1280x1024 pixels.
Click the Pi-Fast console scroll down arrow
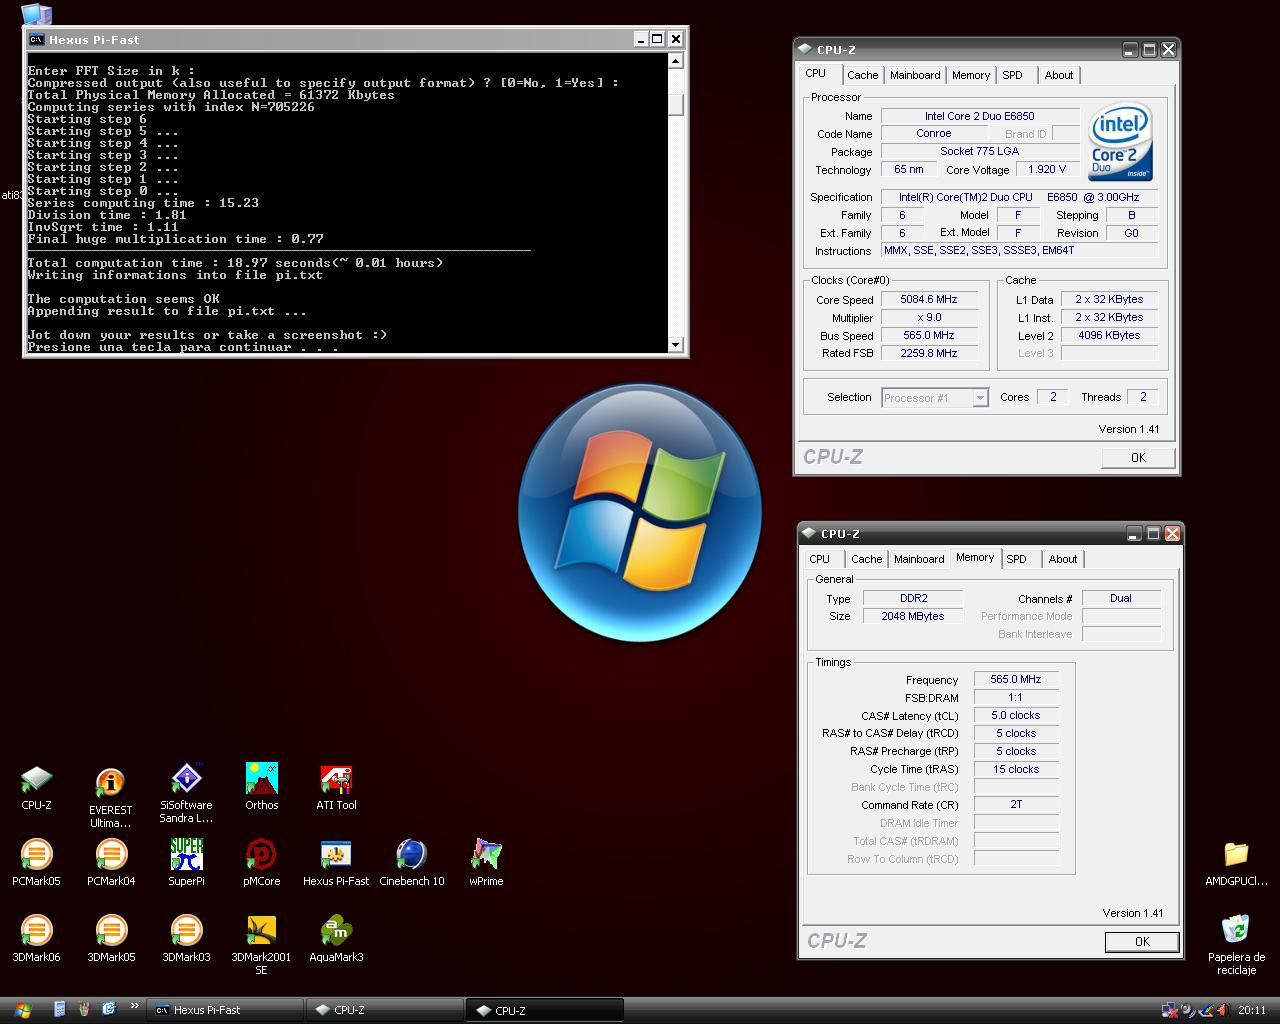tap(676, 344)
